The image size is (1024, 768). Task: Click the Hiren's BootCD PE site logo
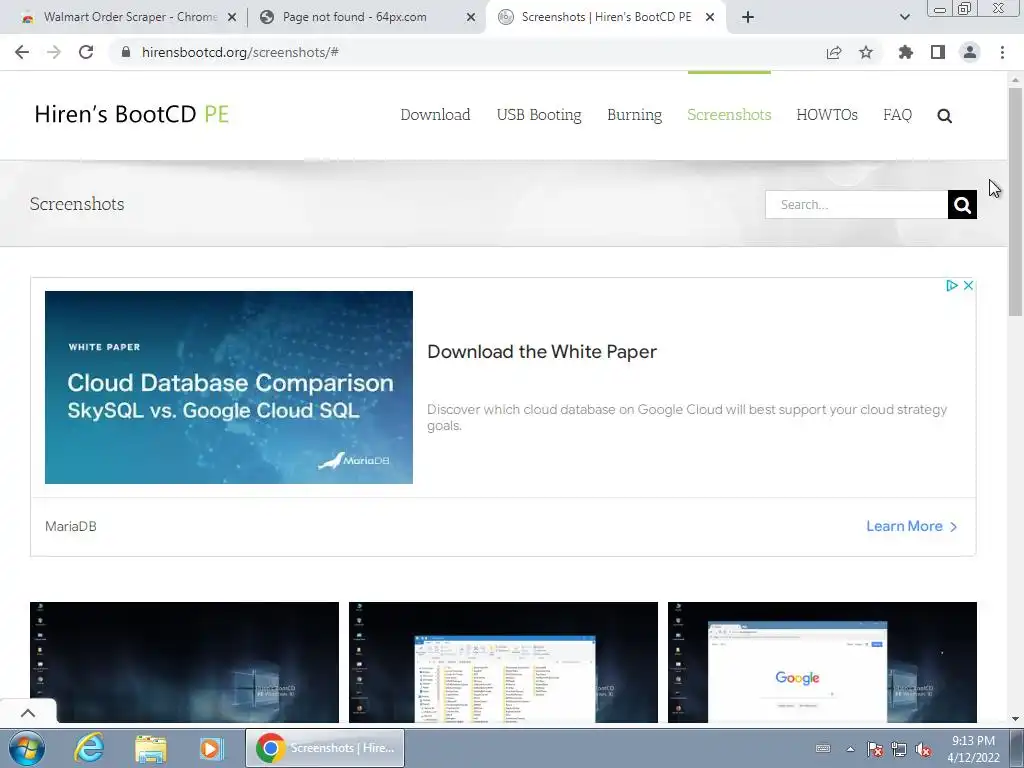(x=132, y=114)
